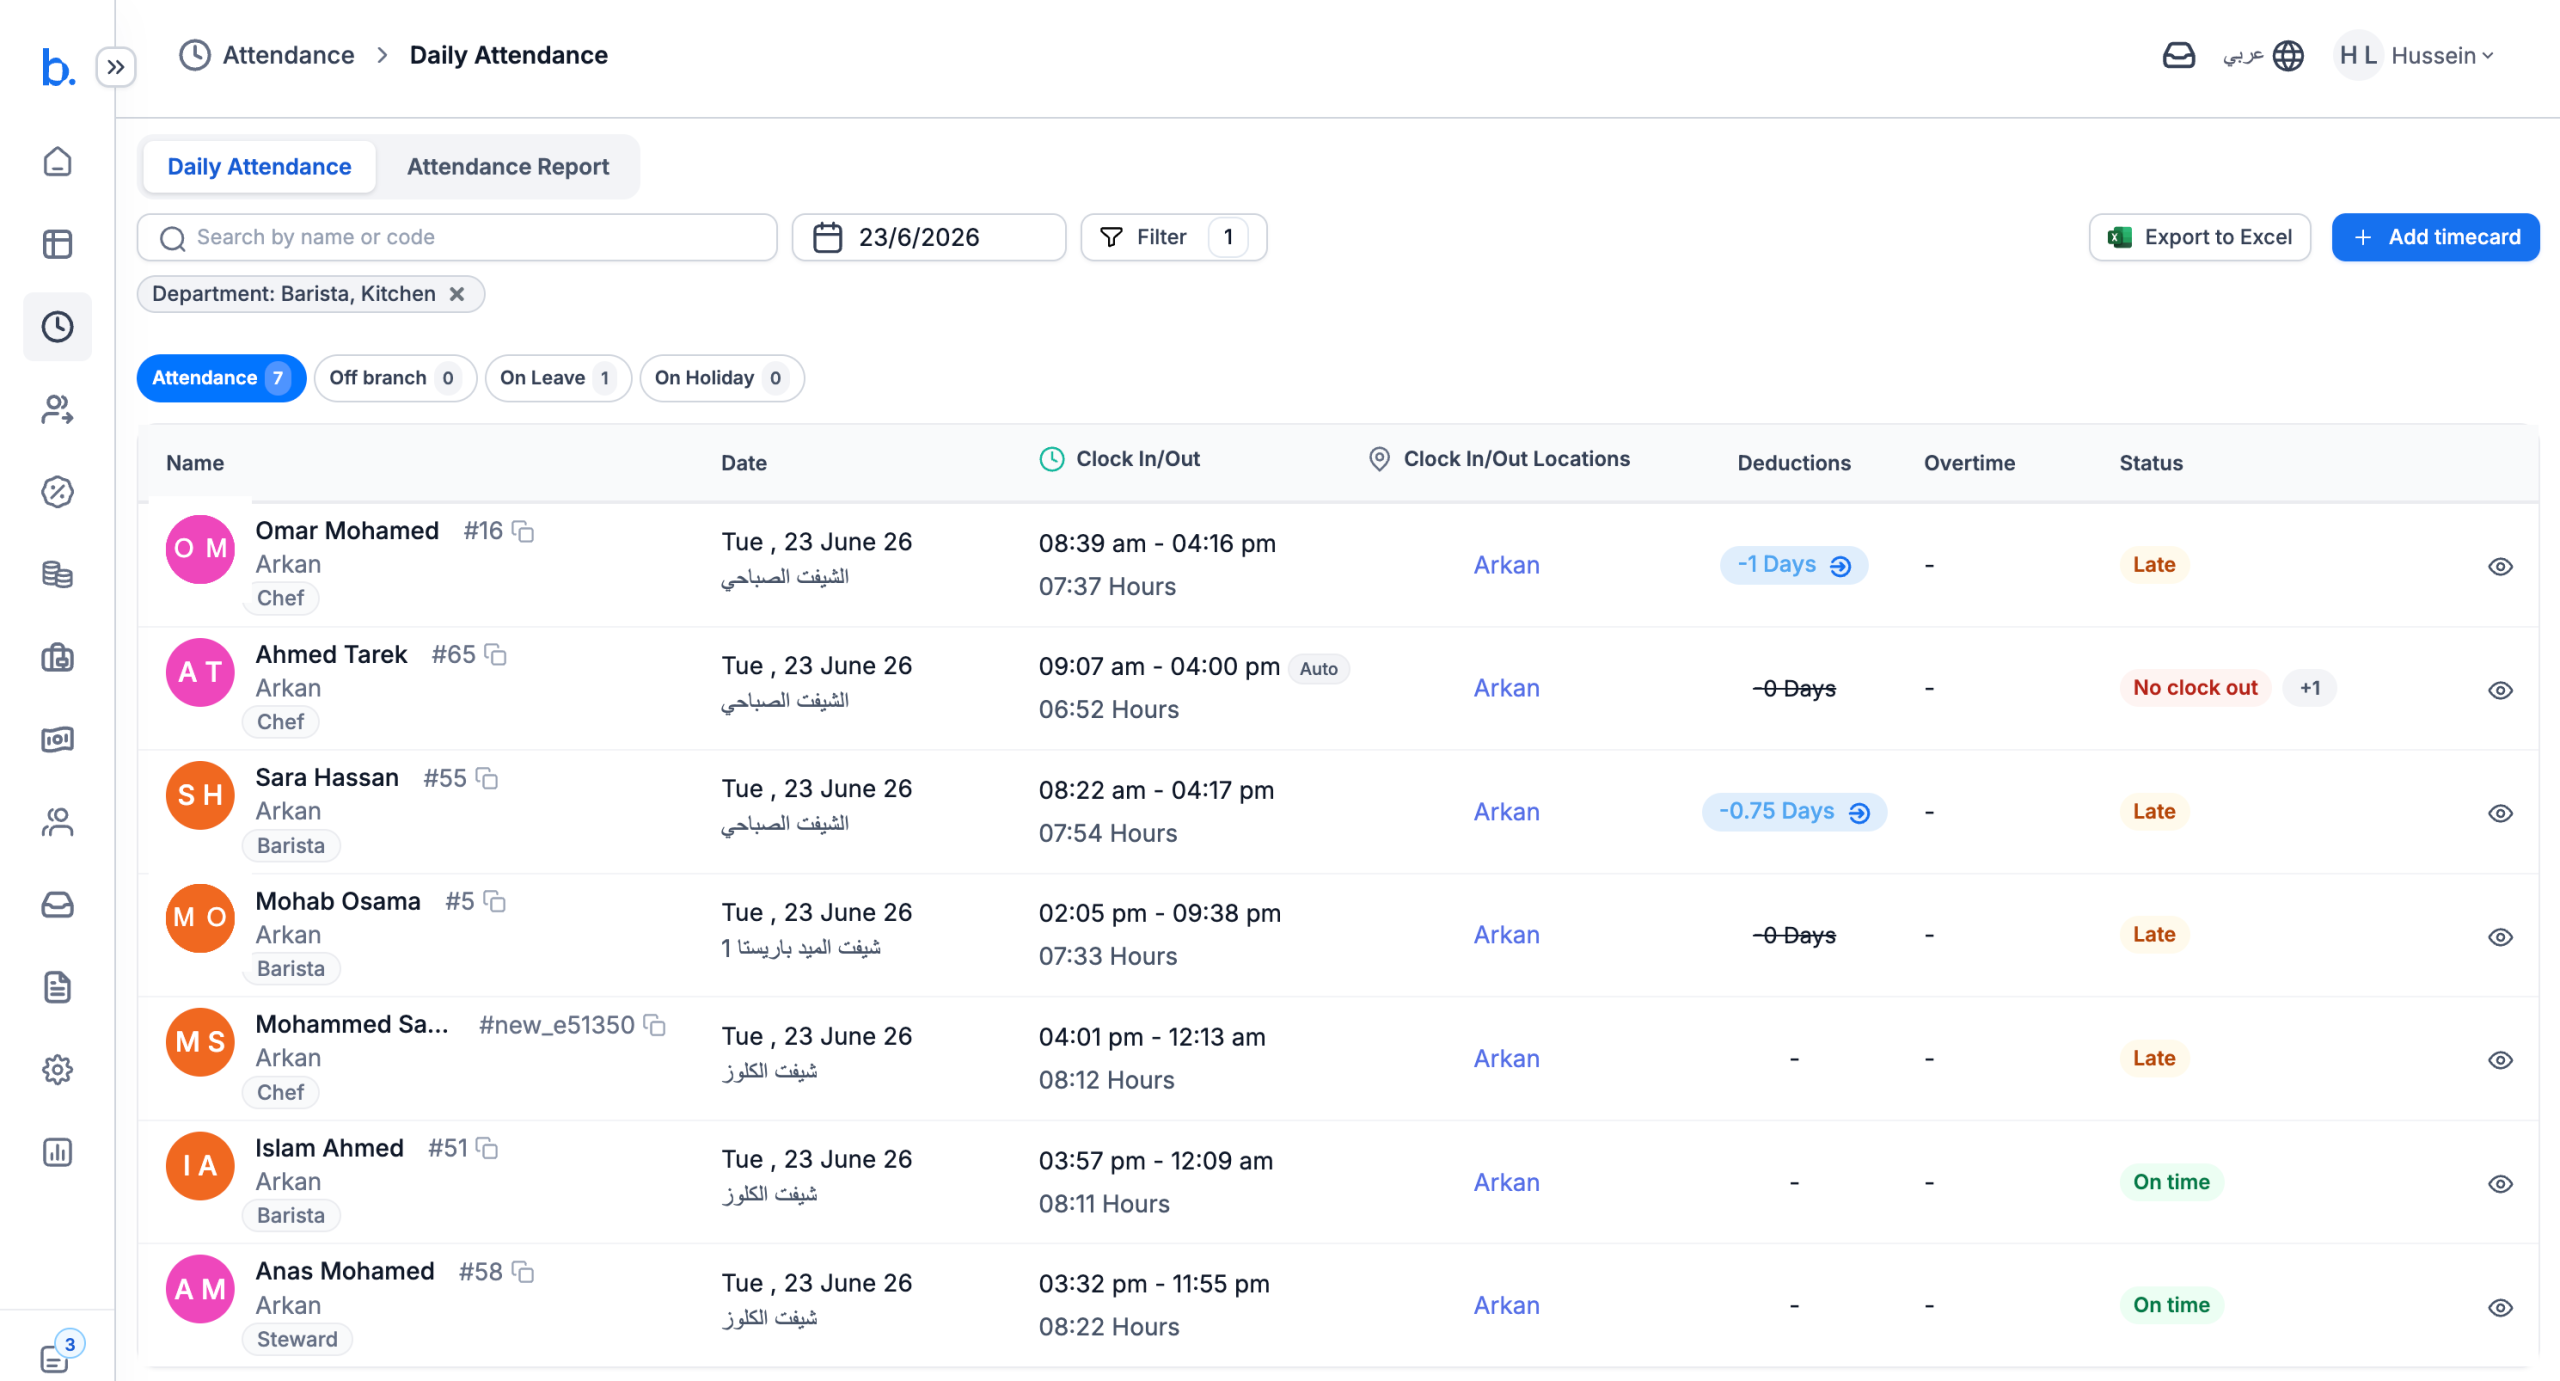Focus the Search by name or code field
The height and width of the screenshot is (1381, 2560).
click(x=457, y=237)
